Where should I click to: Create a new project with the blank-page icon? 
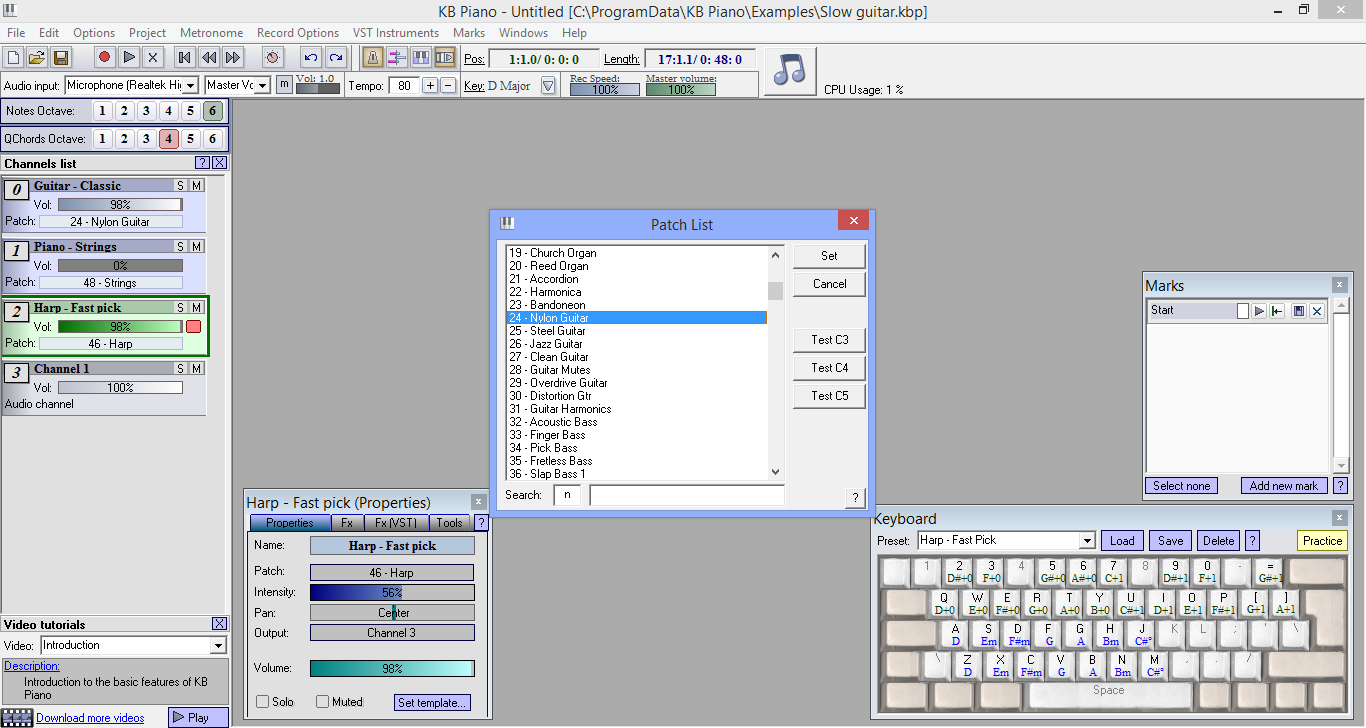[x=14, y=58]
